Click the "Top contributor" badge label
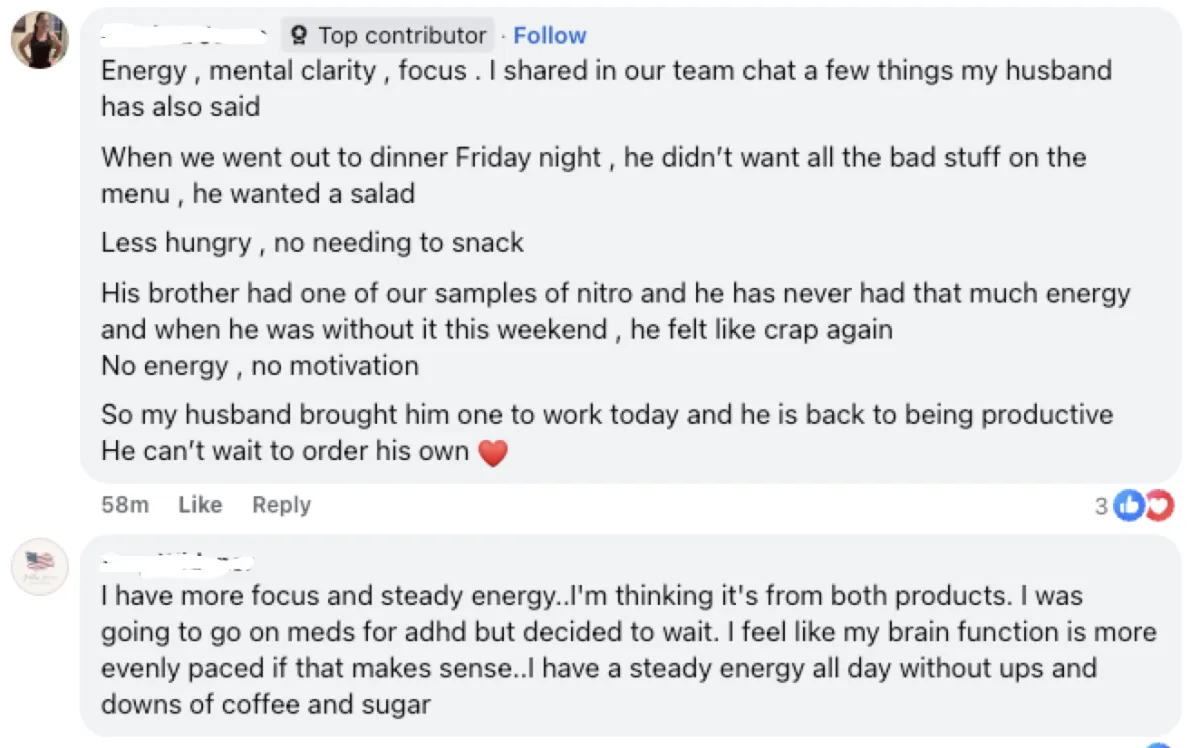 coord(401,36)
